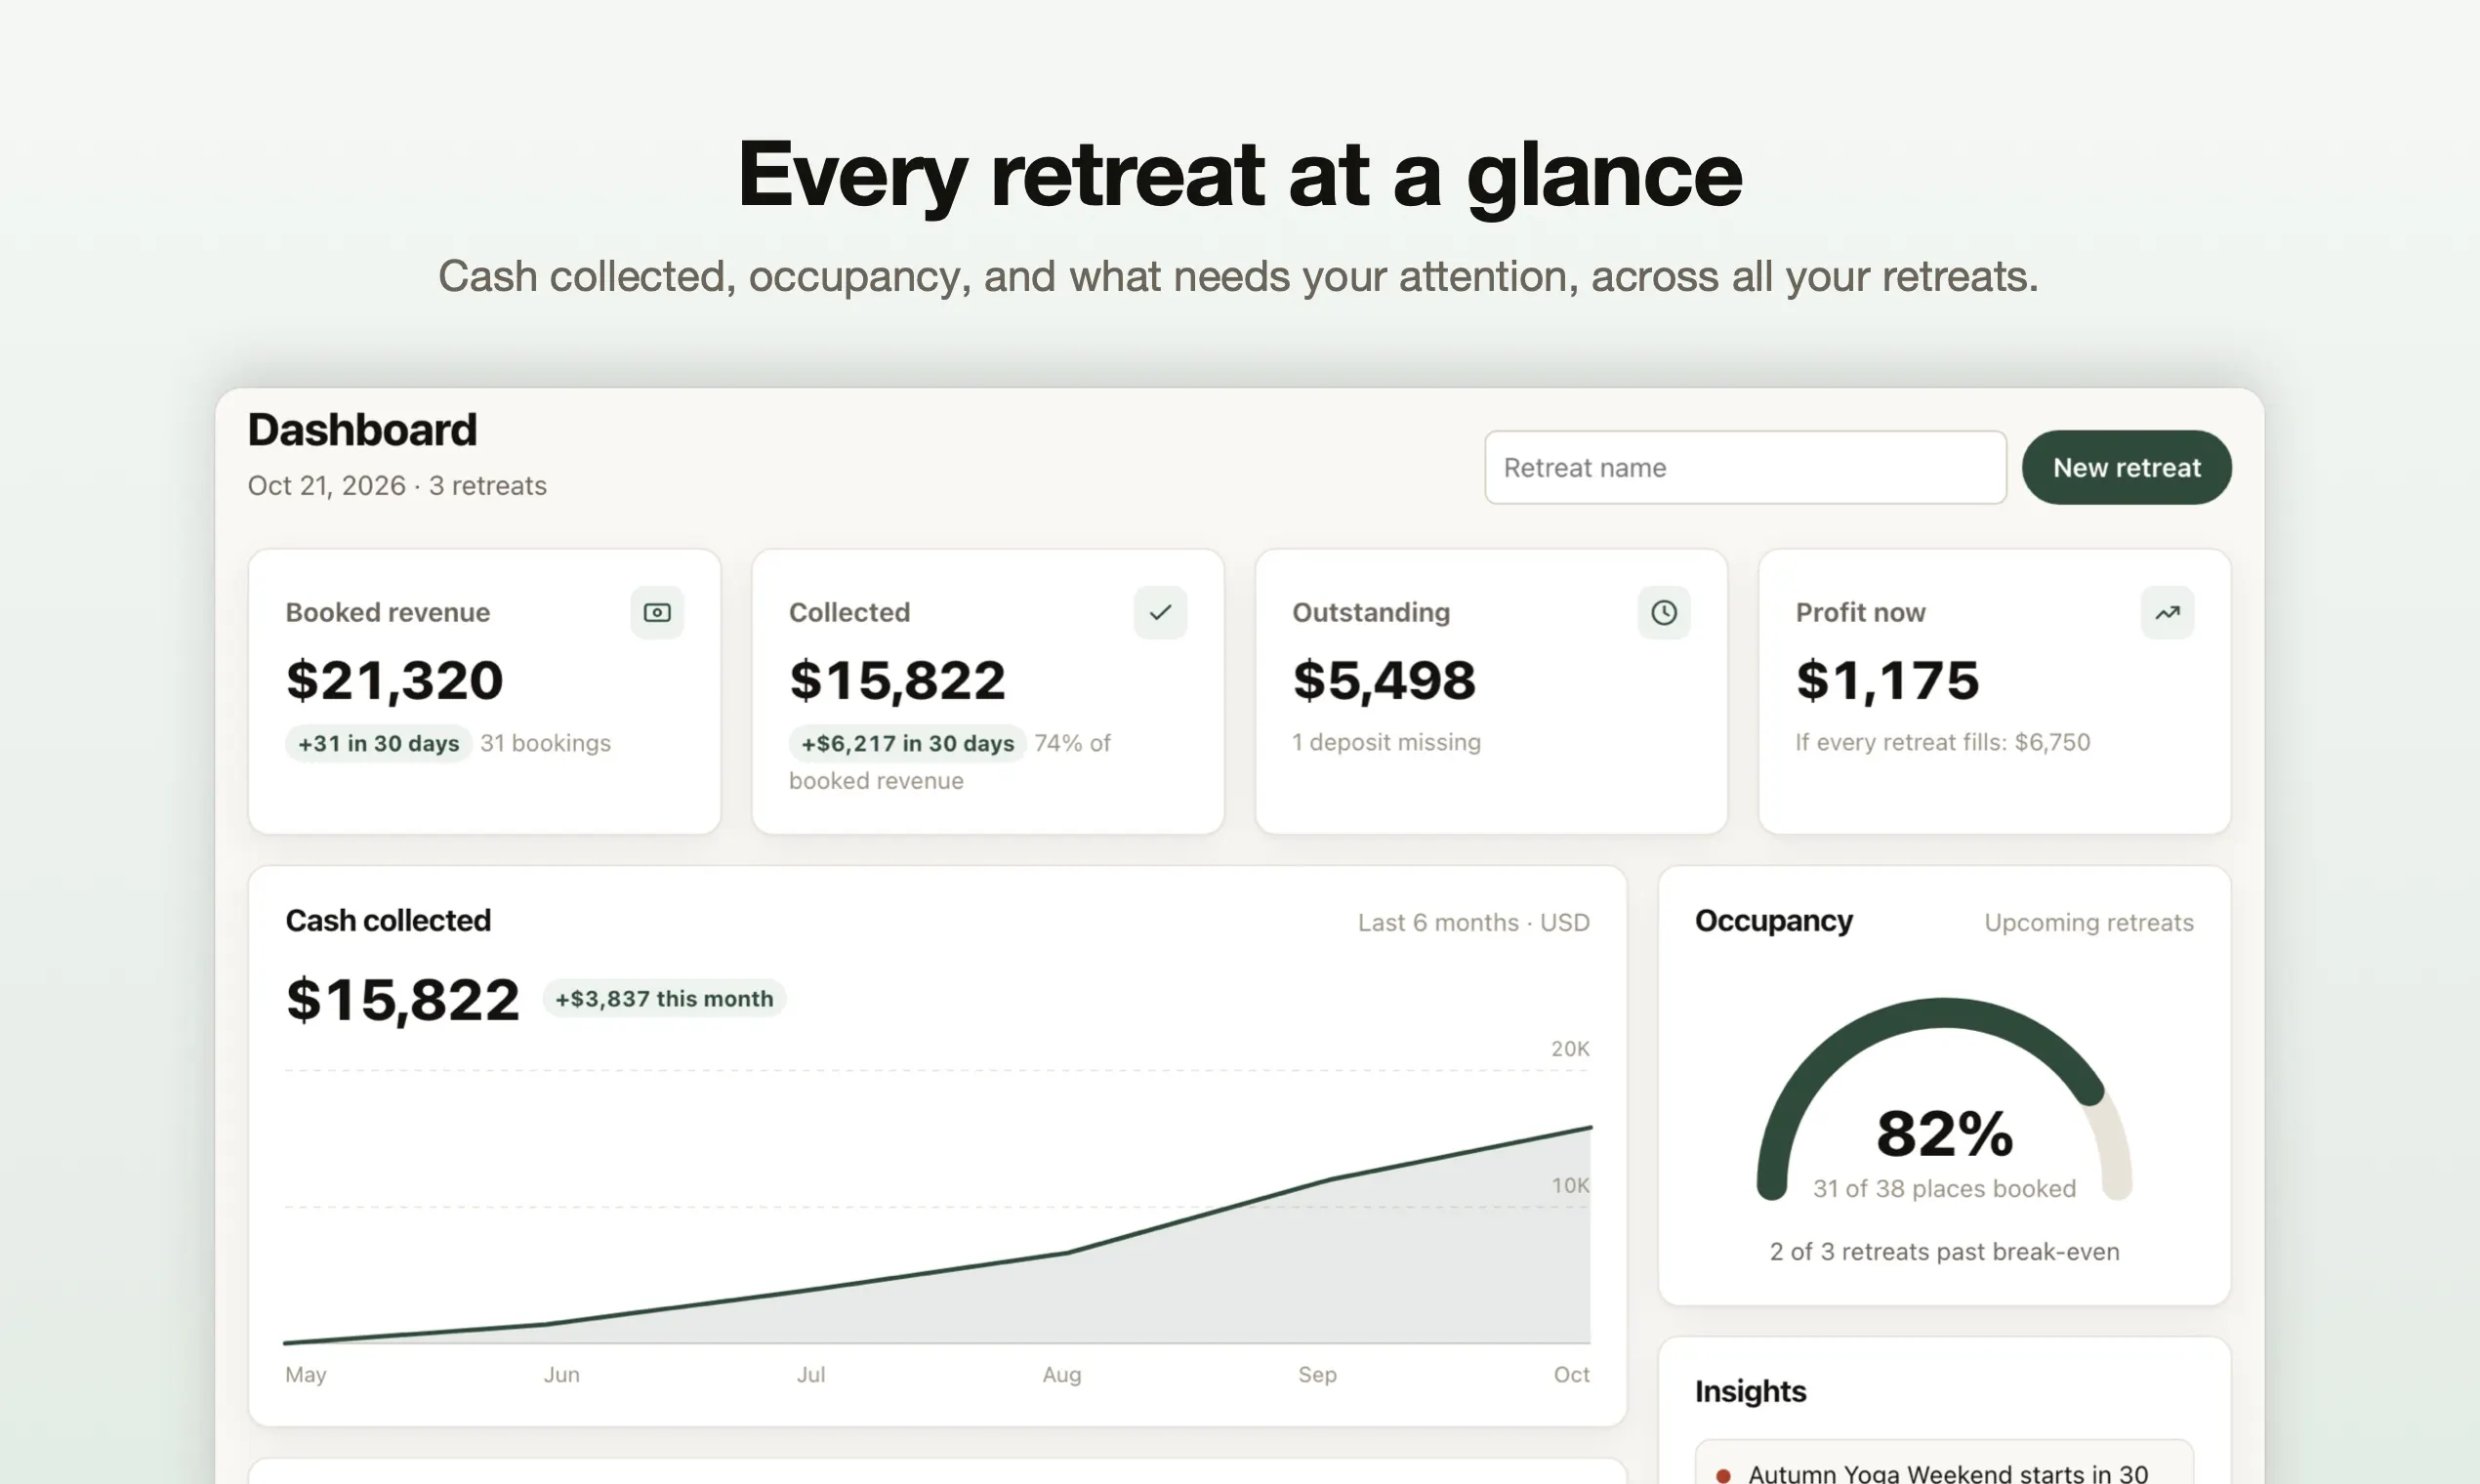Screen dimensions: 2480x1484
Task: Click the 1 deposit missing text
Action: coord(1386,742)
